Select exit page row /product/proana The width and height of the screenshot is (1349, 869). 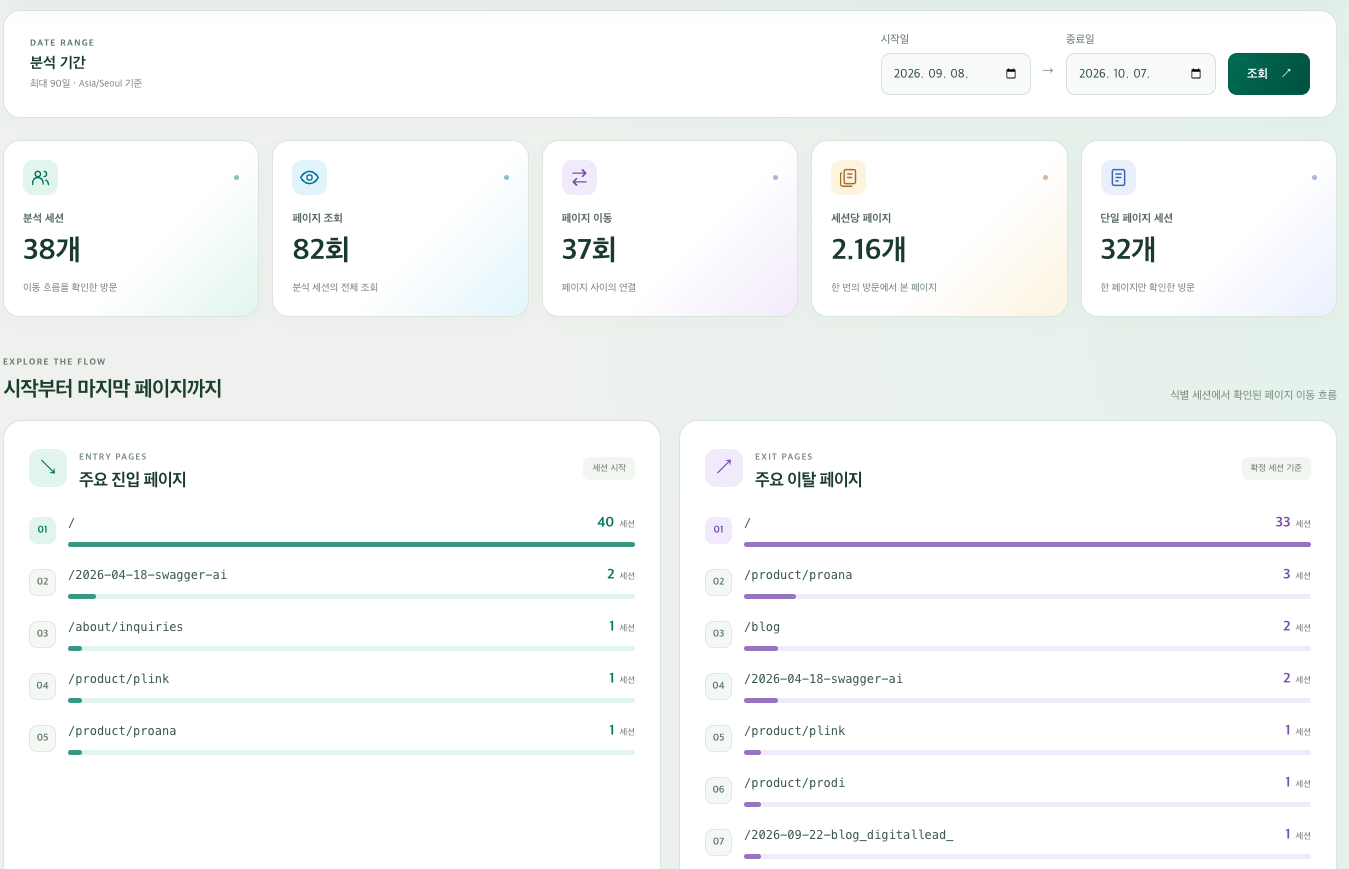click(1008, 581)
